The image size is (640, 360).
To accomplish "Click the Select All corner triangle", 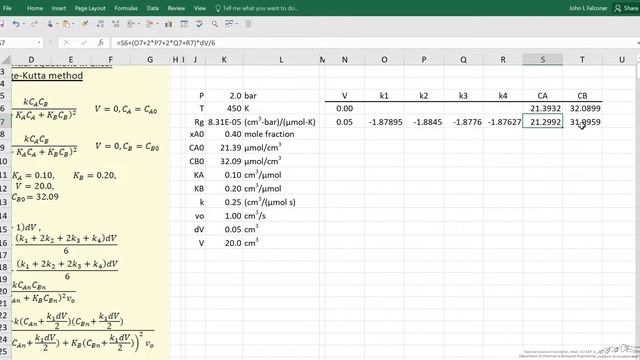I will click(x=6, y=60).
